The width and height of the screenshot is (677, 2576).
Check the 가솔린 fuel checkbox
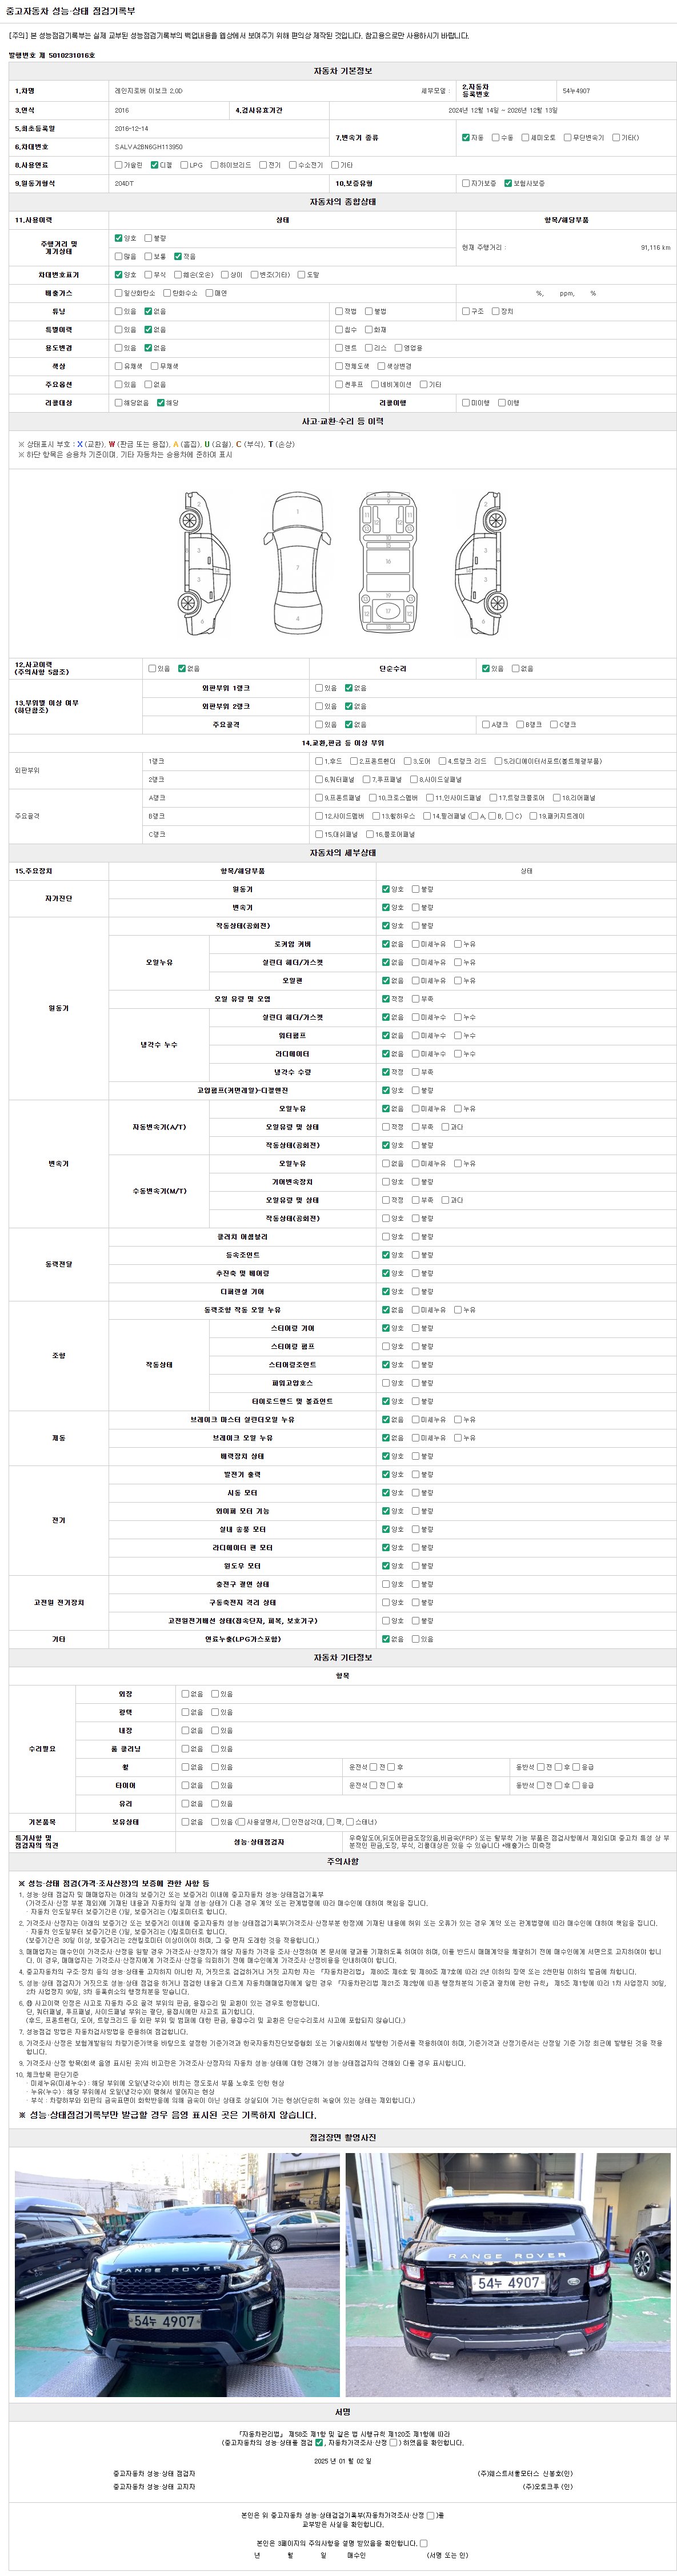(x=119, y=165)
